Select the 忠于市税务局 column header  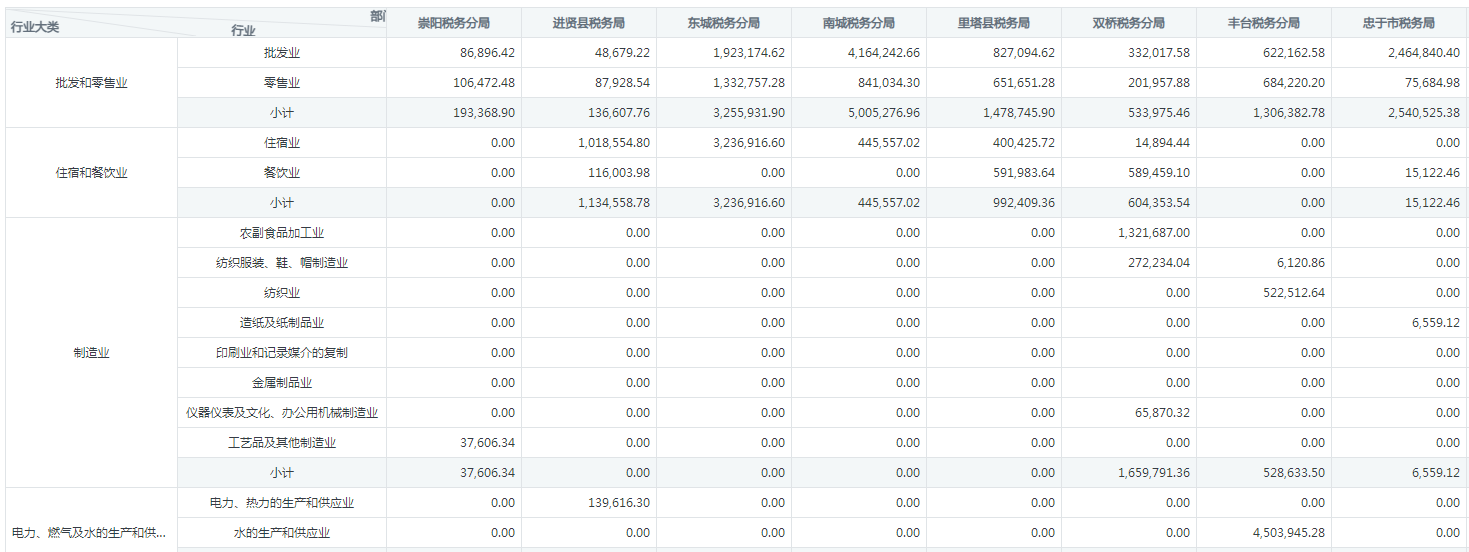(1399, 23)
